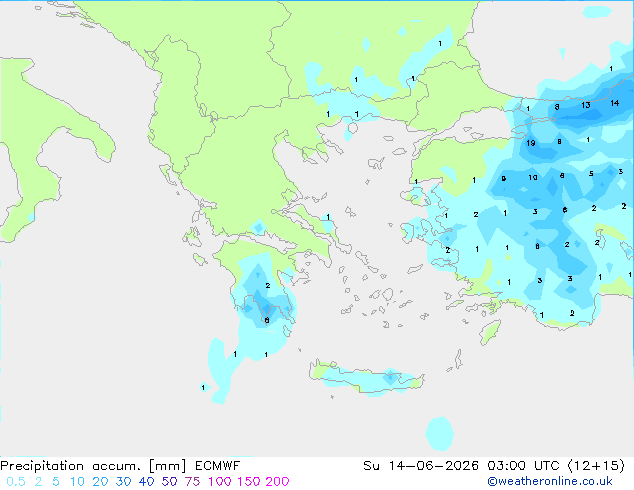Click the map value 19 over Turkey

pyautogui.click(x=531, y=143)
